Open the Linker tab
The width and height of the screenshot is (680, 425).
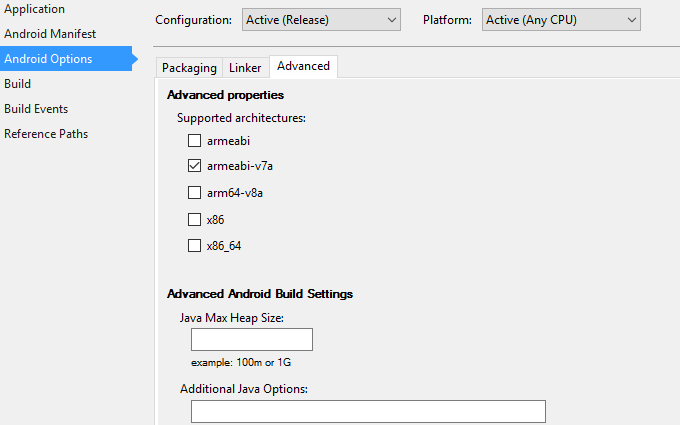point(245,67)
